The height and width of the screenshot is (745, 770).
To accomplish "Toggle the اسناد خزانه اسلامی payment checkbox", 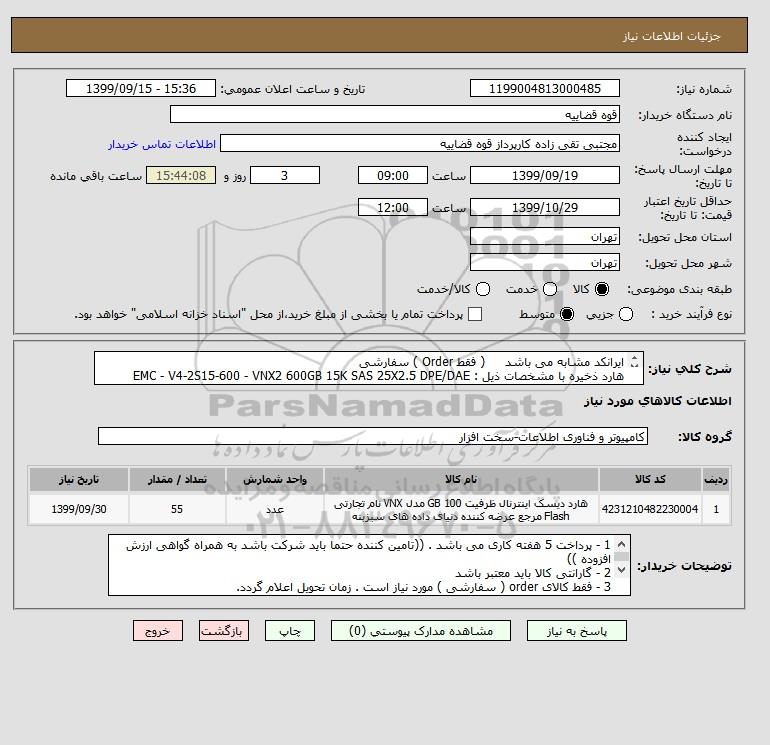I will [475, 314].
